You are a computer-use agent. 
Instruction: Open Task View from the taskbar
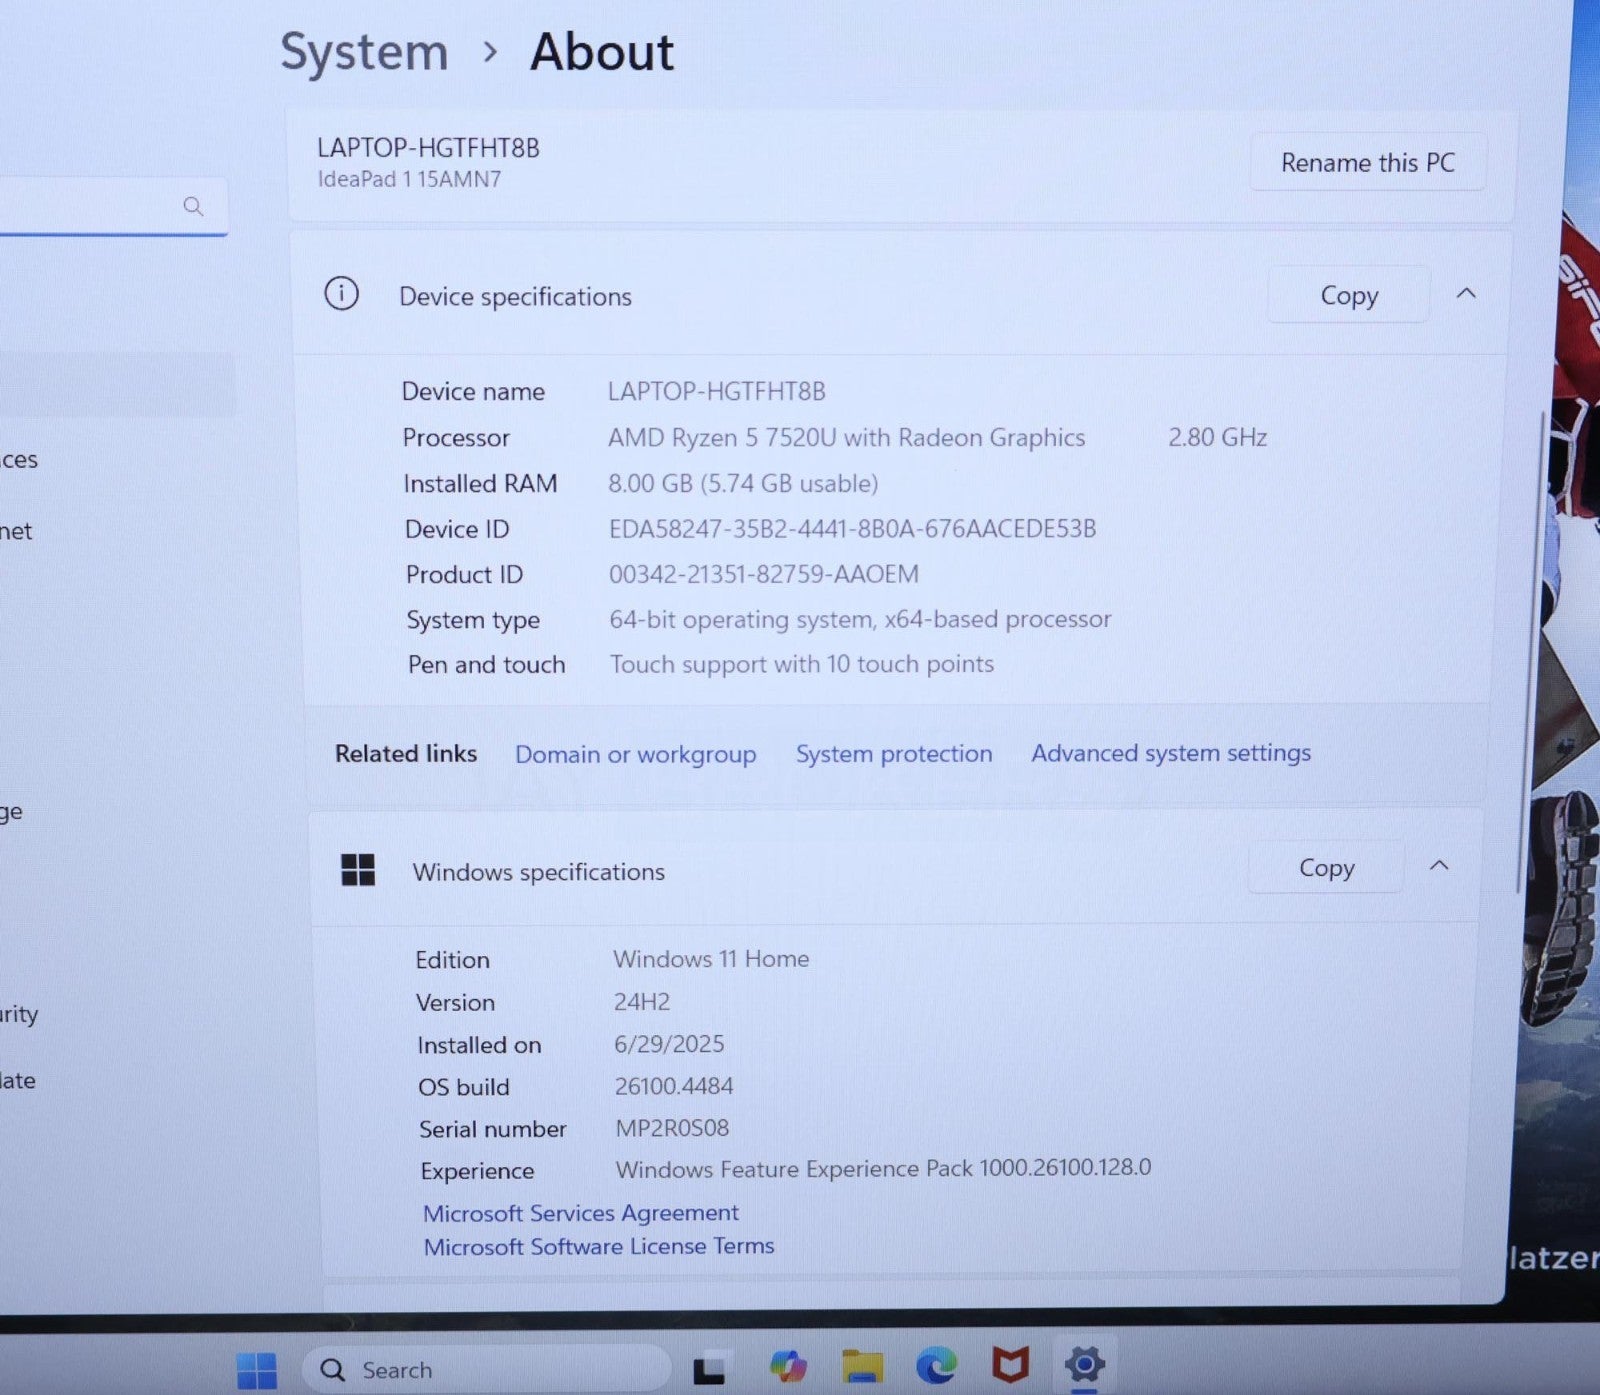[709, 1368]
